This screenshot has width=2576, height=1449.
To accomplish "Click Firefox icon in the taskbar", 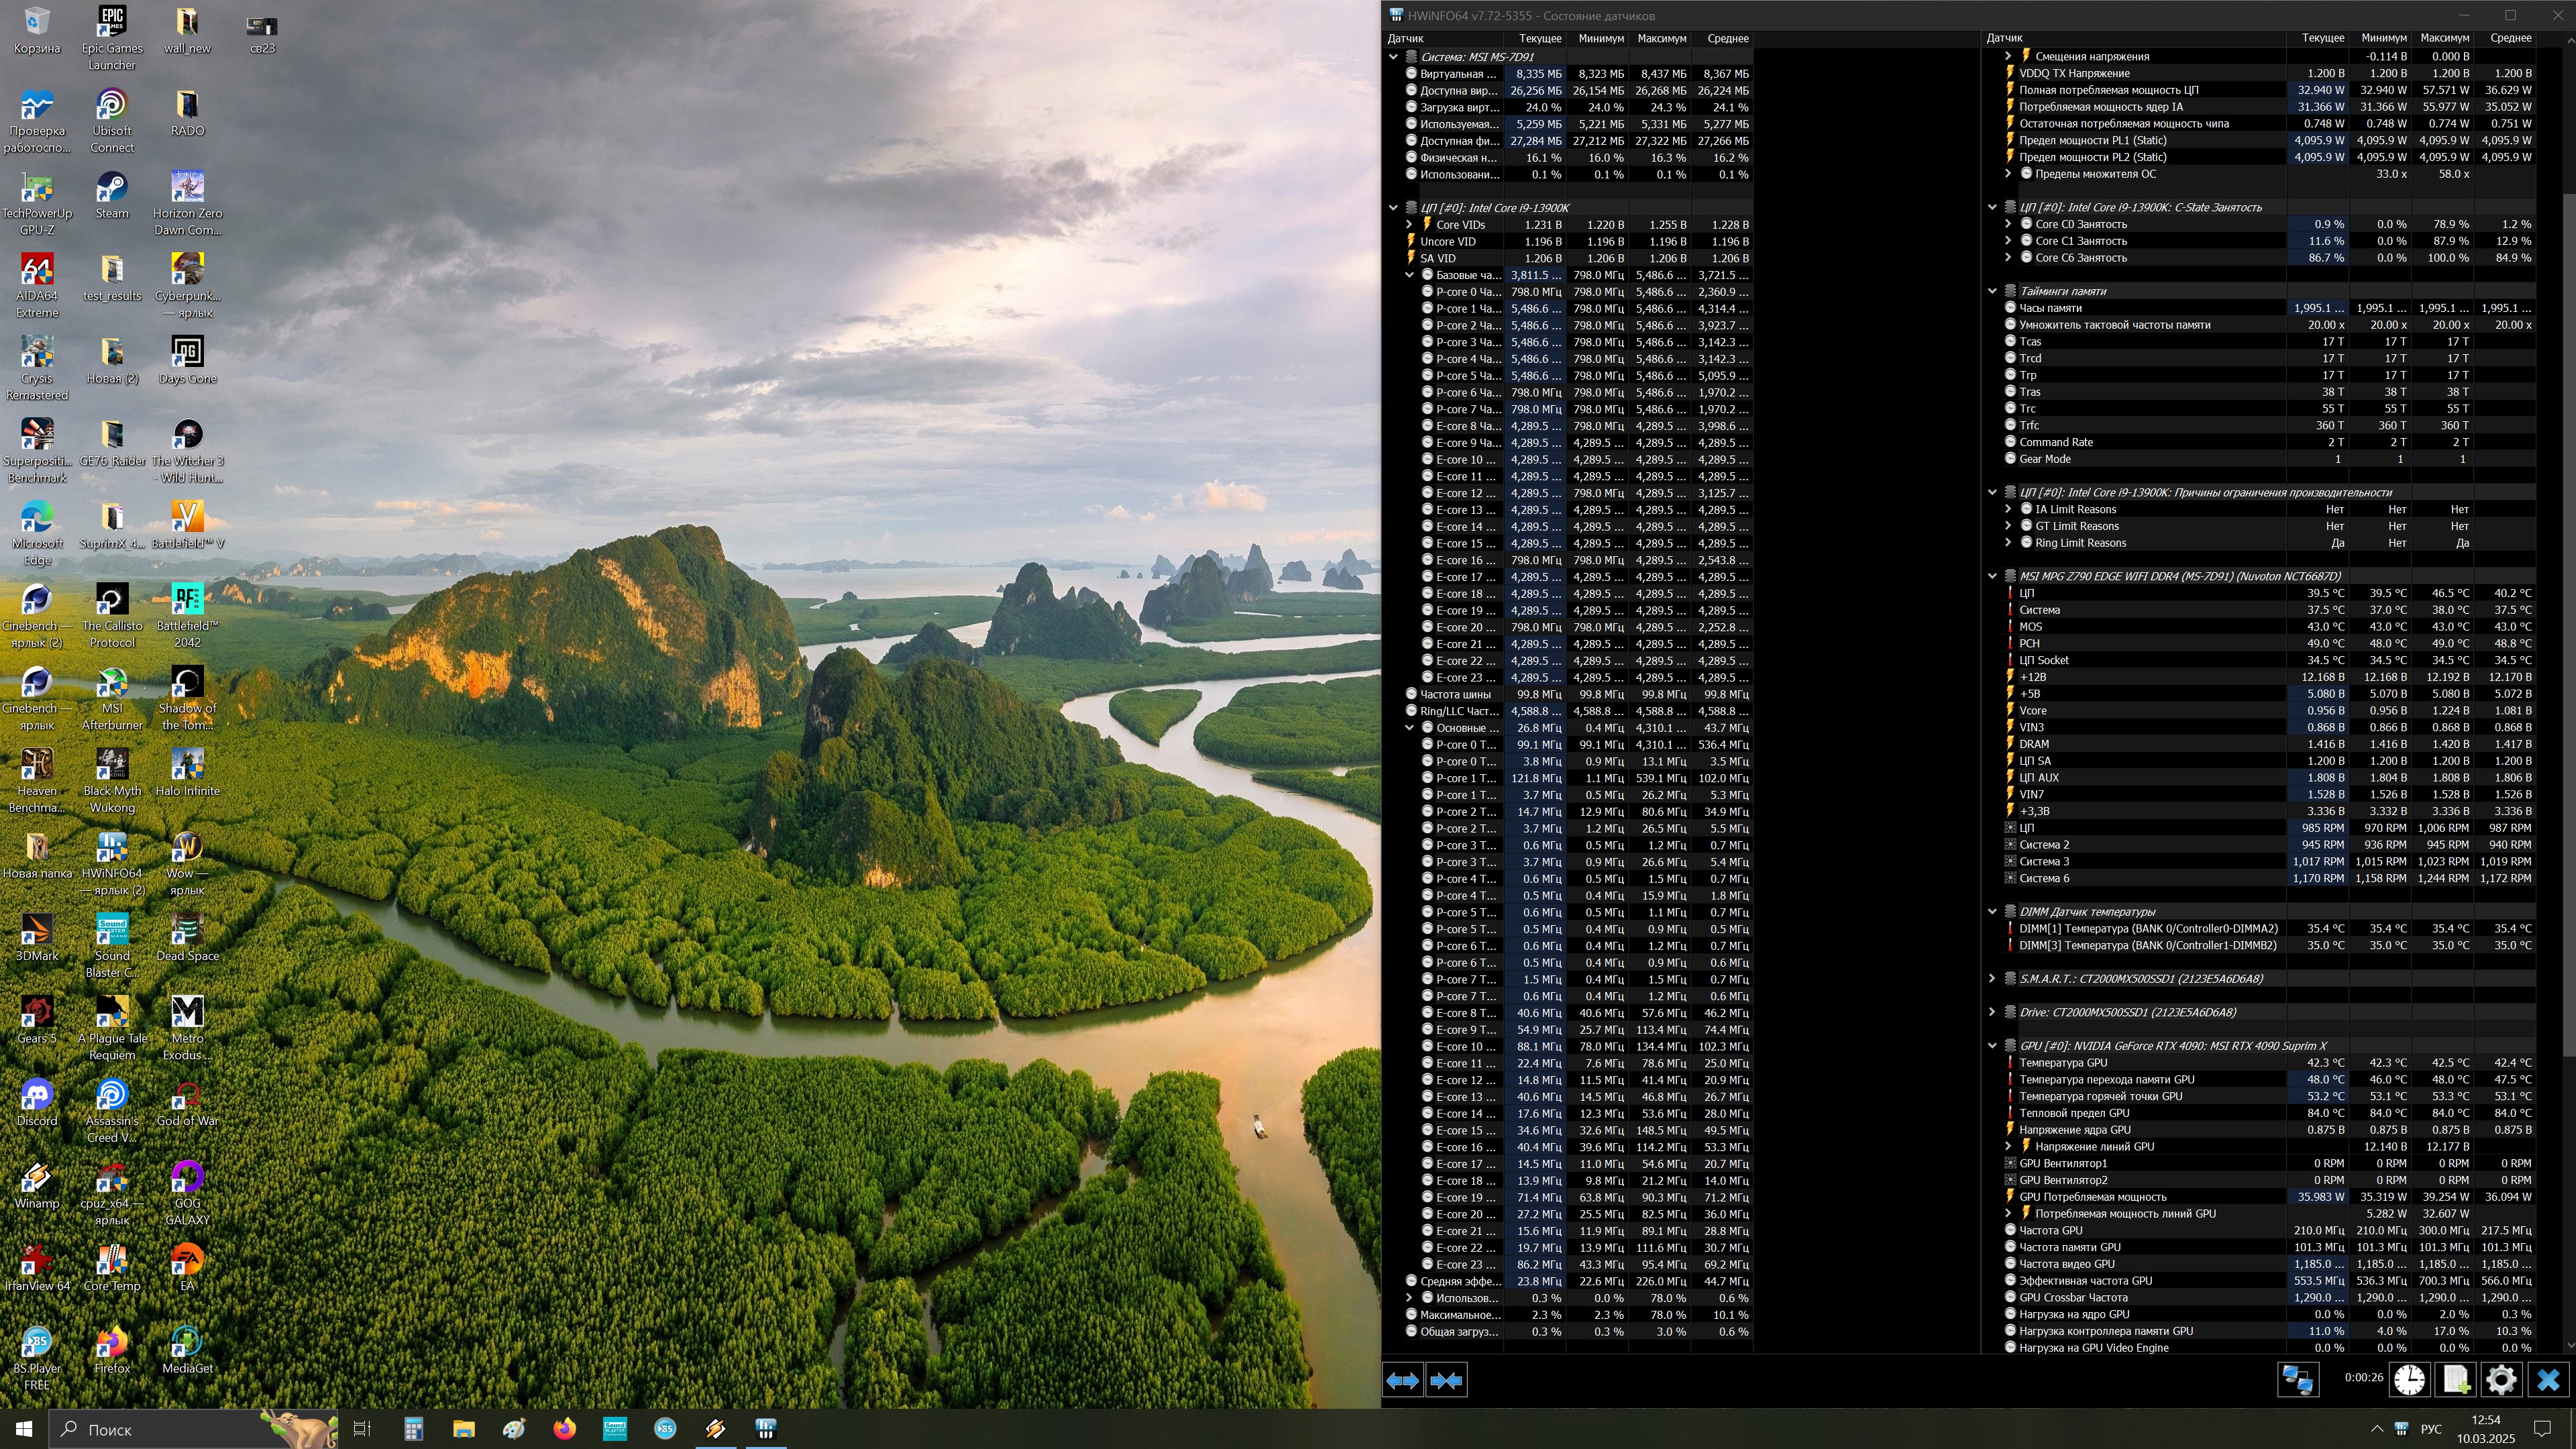I will click(564, 1429).
